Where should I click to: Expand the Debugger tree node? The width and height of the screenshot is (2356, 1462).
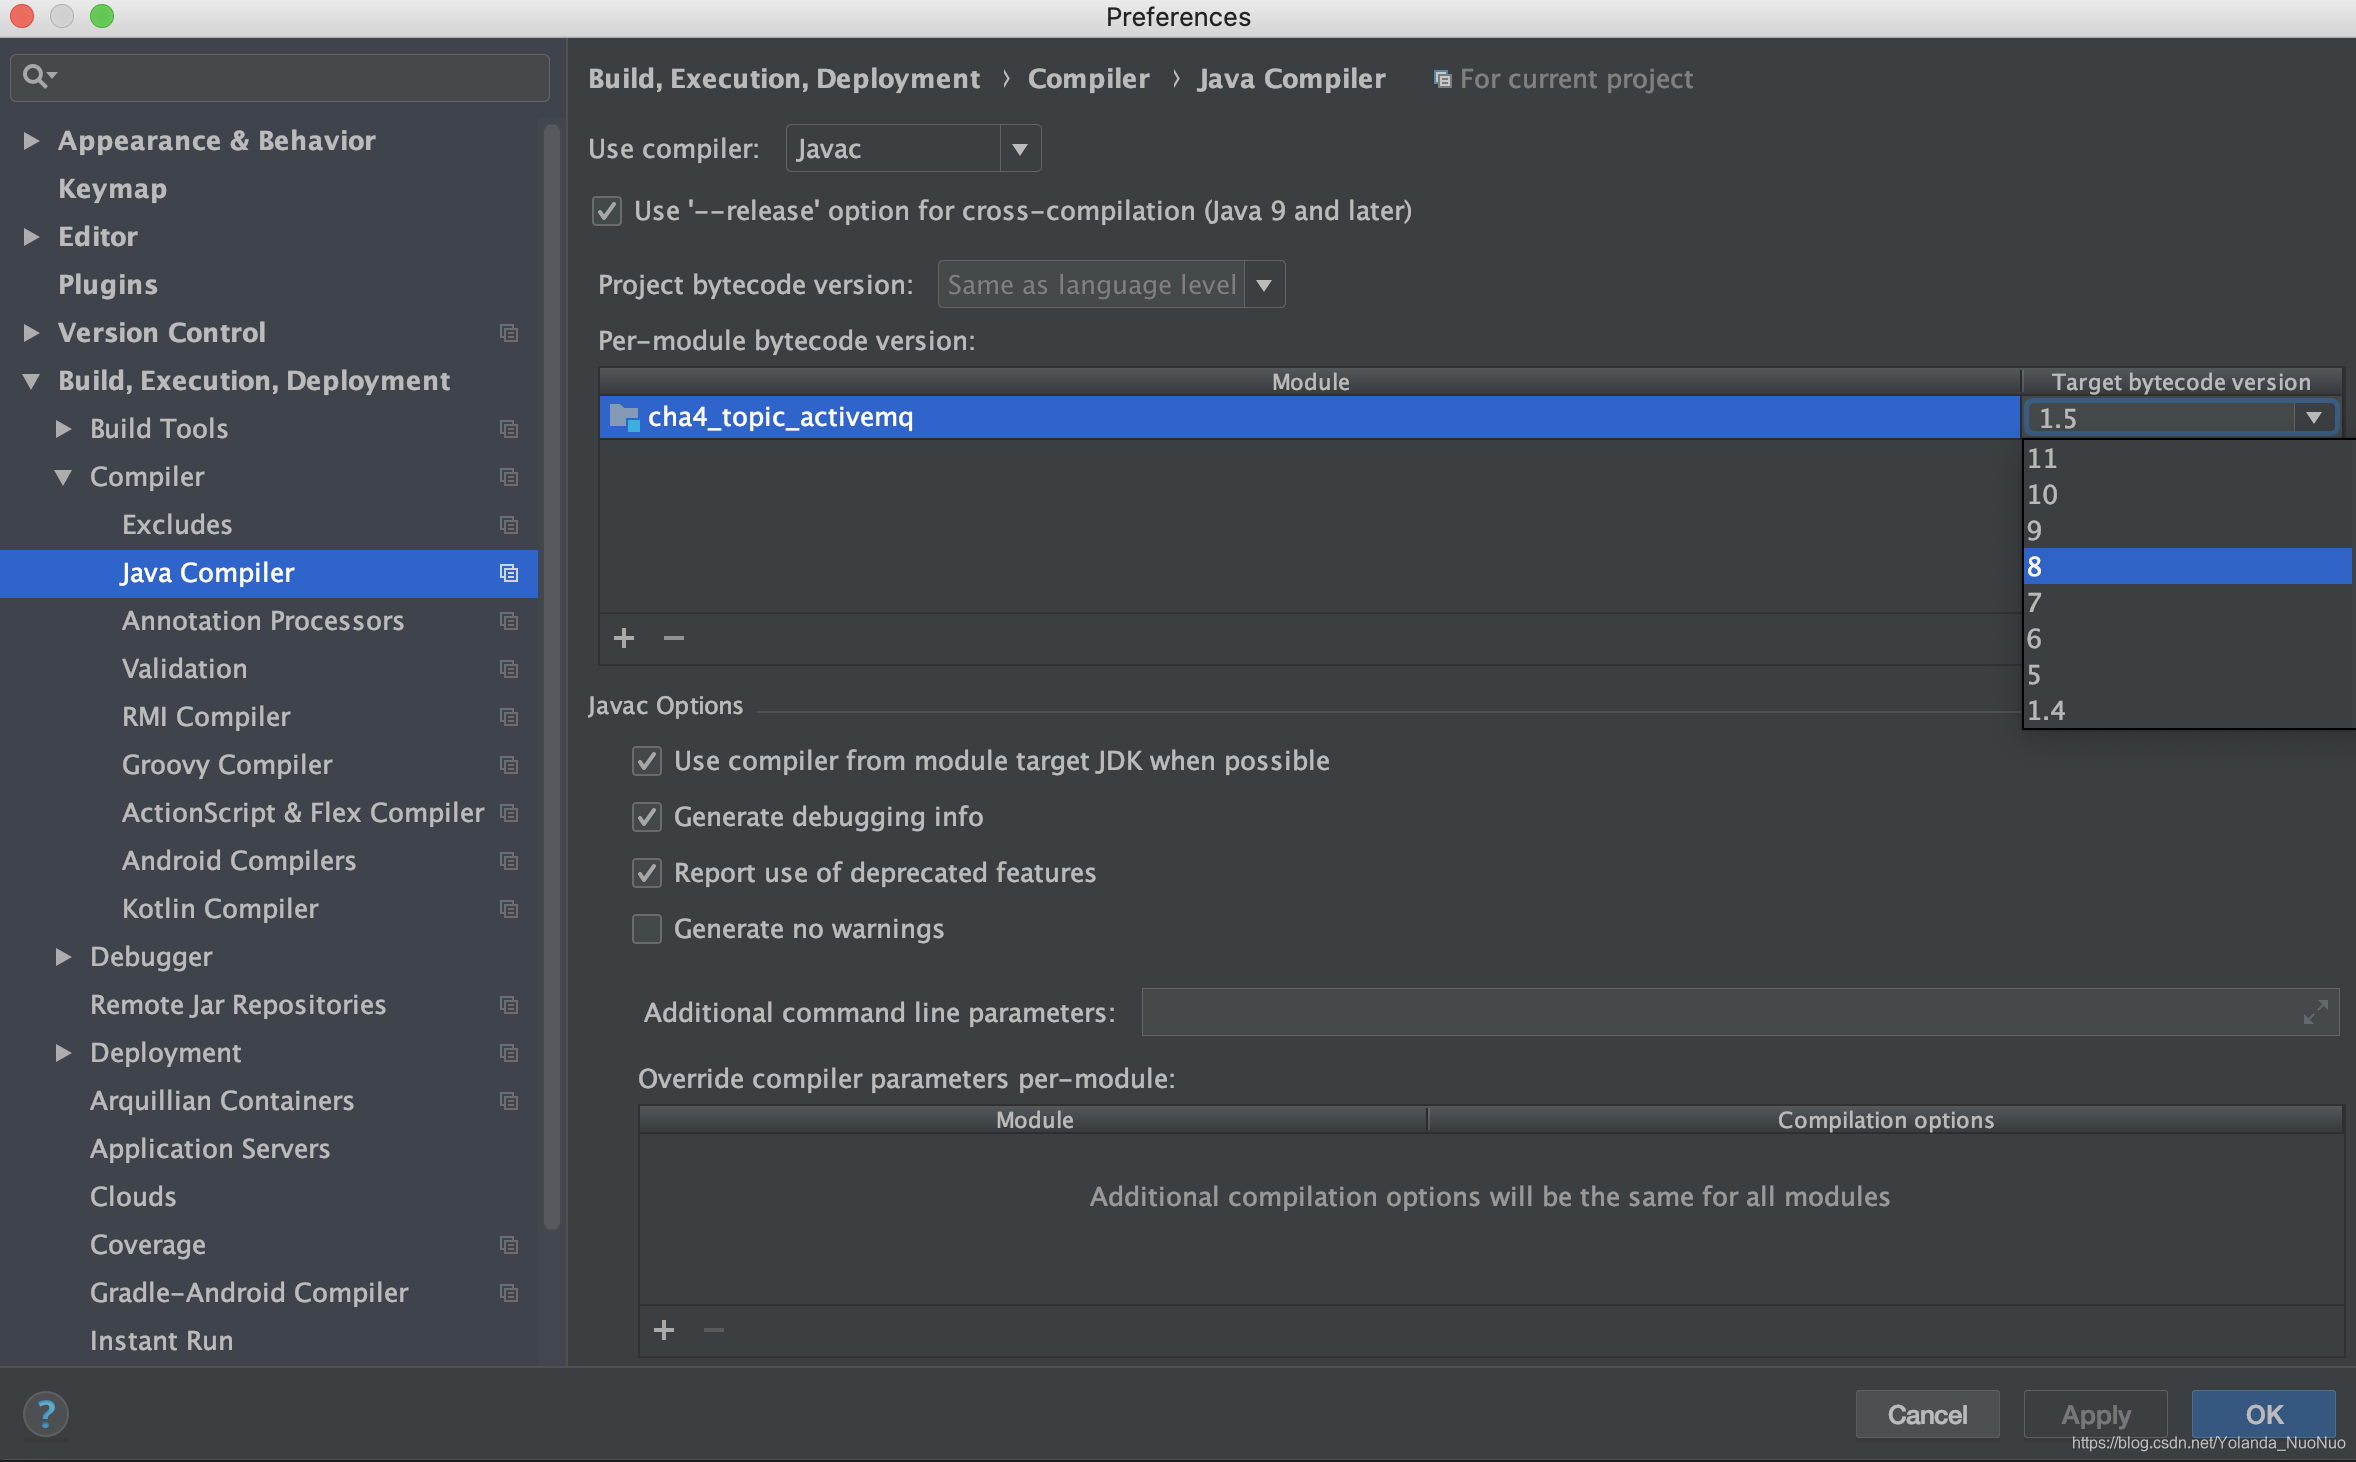pyautogui.click(x=63, y=957)
